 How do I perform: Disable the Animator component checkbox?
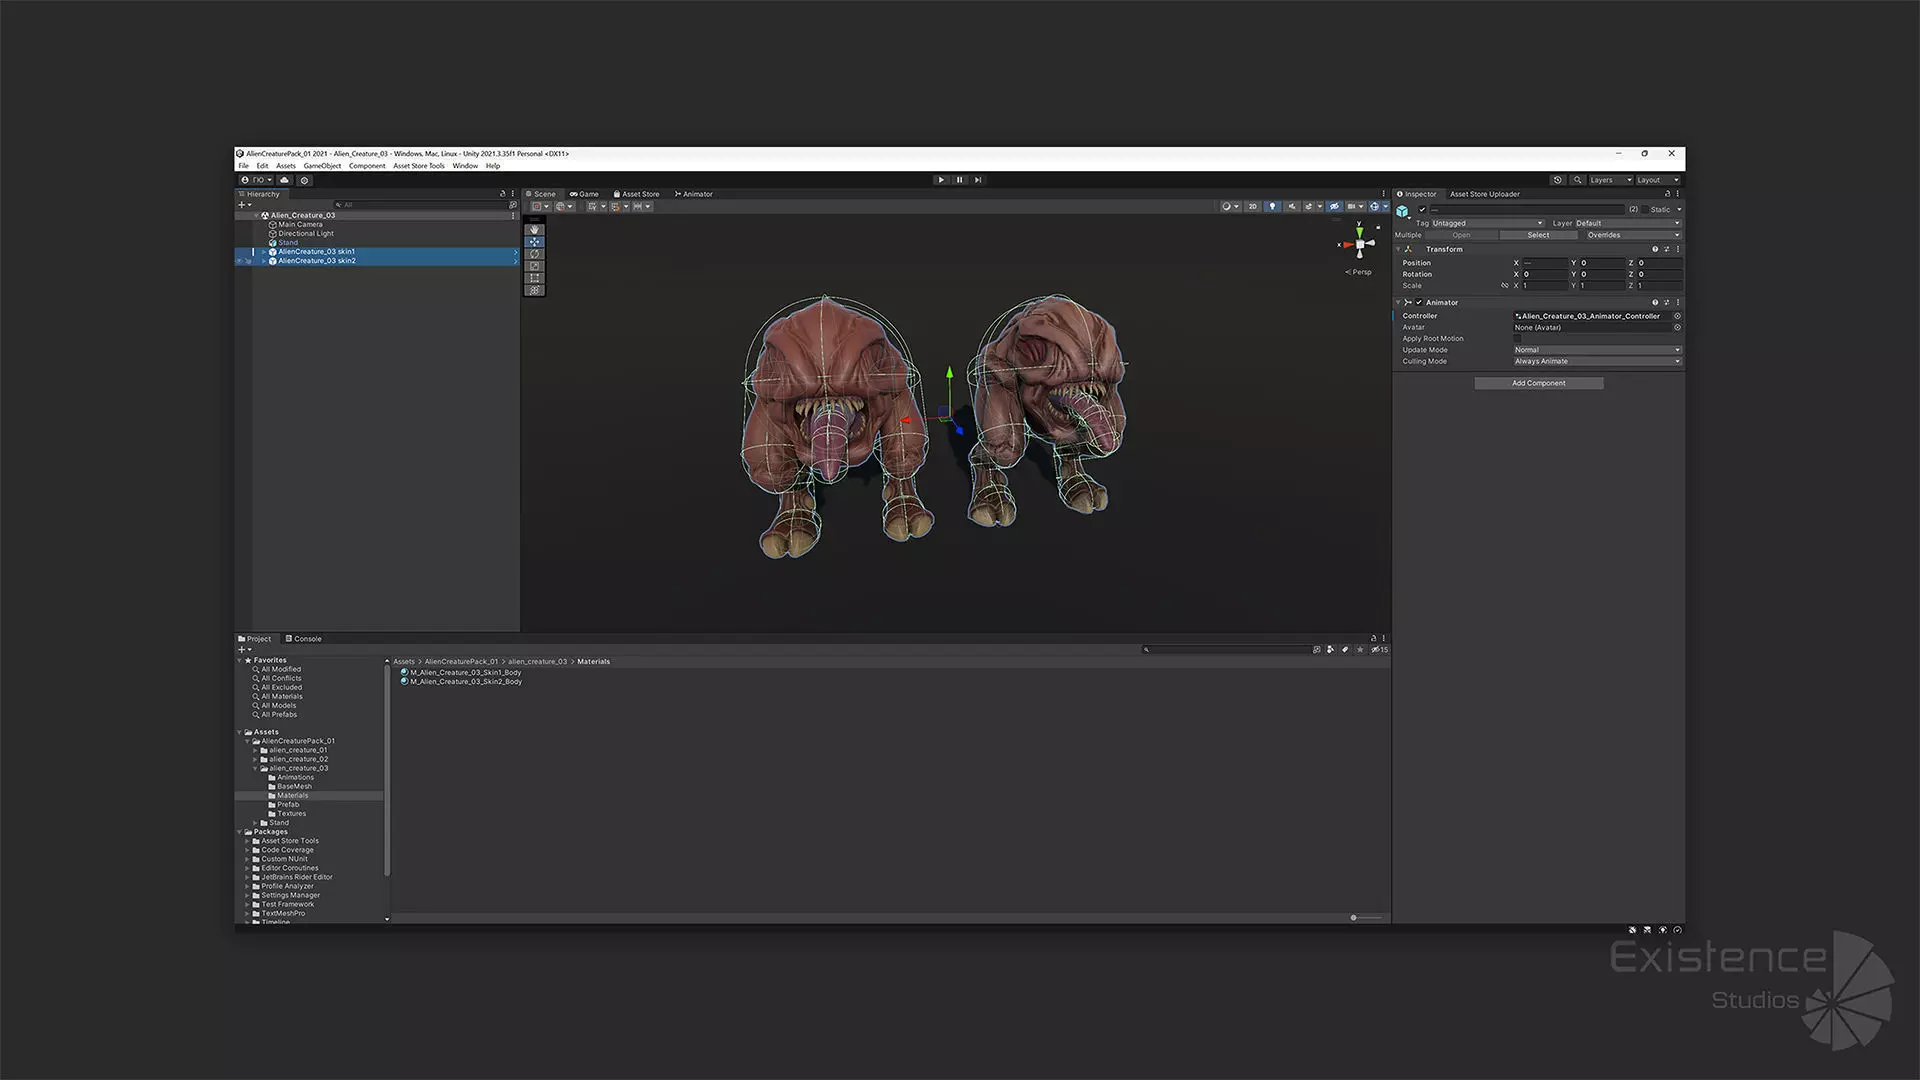coord(1418,302)
